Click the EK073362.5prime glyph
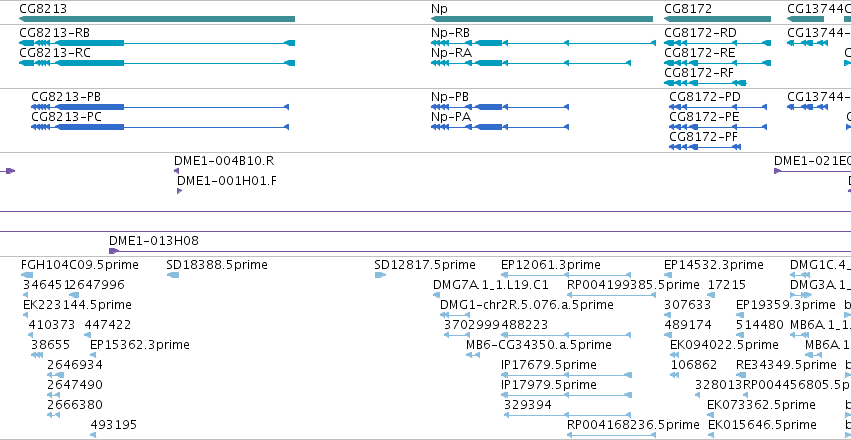The width and height of the screenshot is (851, 440). (x=711, y=415)
